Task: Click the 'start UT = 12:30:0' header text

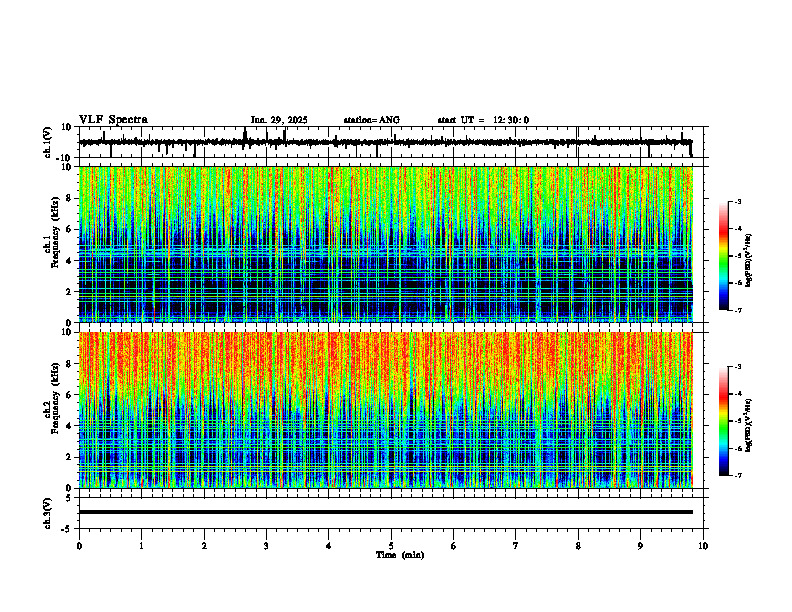Action: click(483, 120)
